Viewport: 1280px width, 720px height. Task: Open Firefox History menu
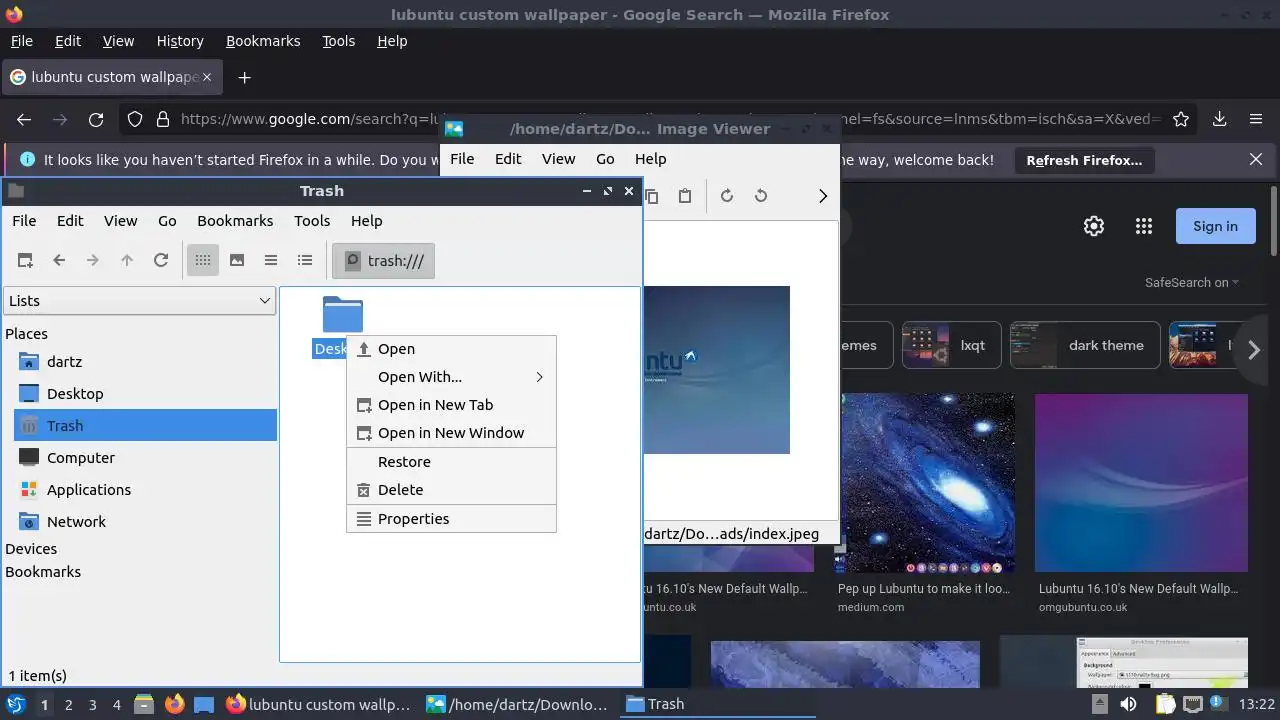[x=180, y=41]
